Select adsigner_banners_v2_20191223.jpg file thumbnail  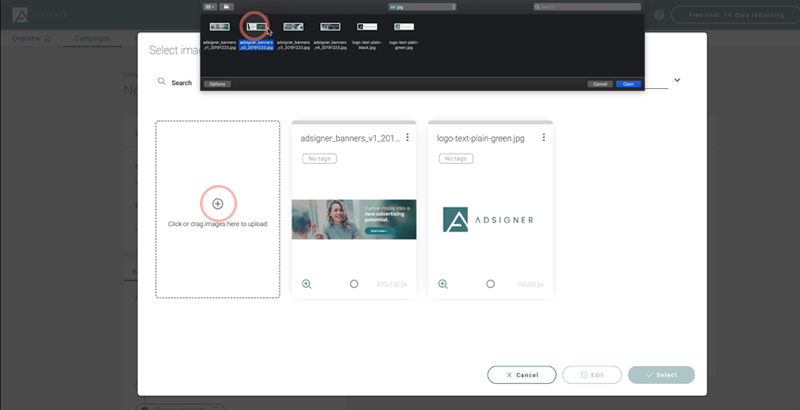click(256, 27)
